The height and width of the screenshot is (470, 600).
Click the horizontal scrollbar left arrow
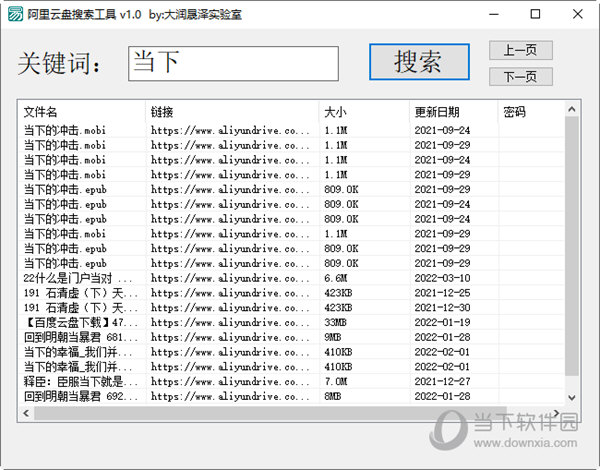coord(26,413)
